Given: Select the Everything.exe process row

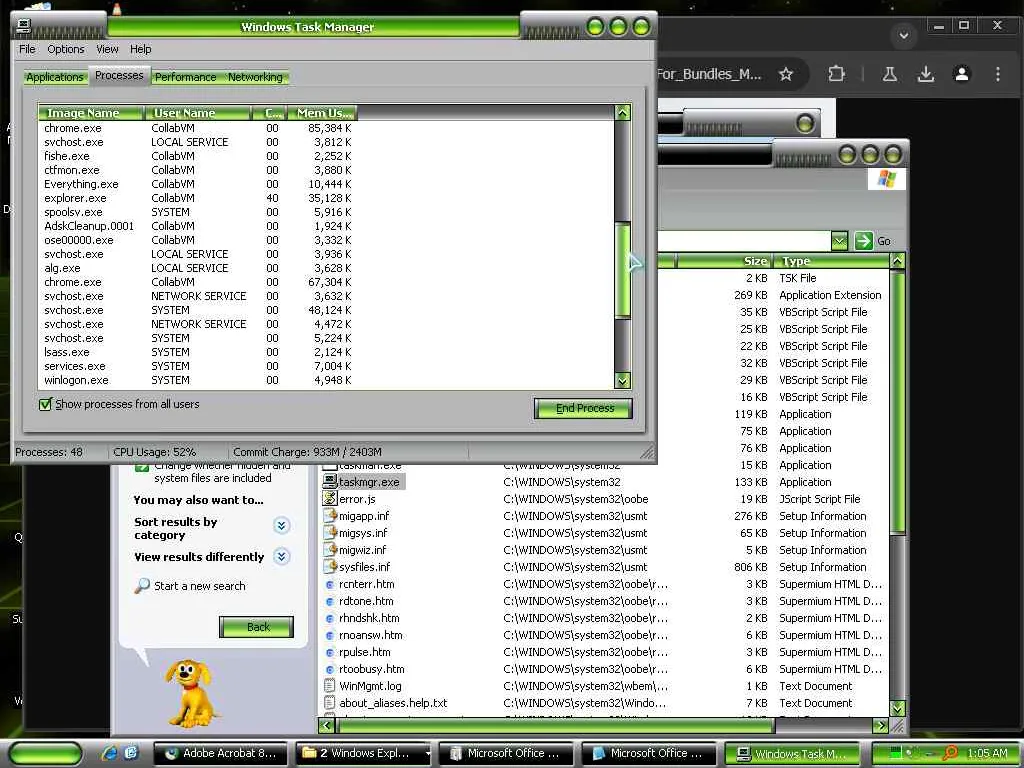Looking at the screenshot, I should pyautogui.click(x=198, y=184).
